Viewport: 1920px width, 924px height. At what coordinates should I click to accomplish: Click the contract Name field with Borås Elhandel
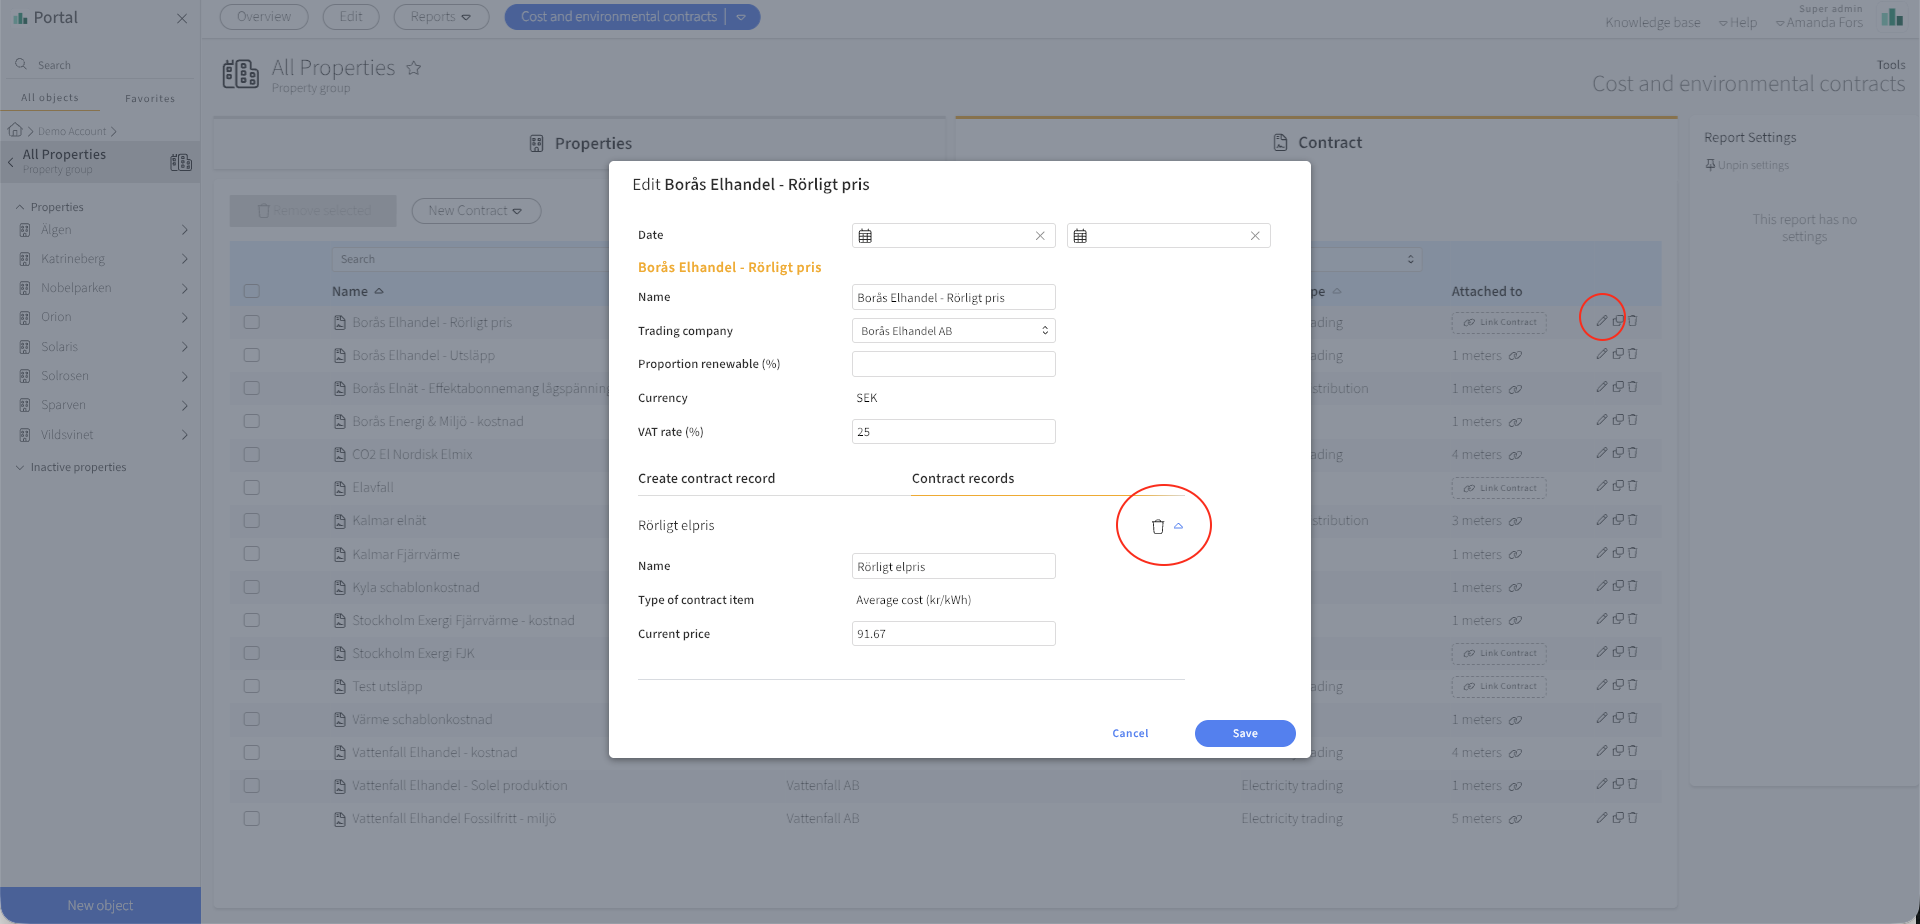953,297
